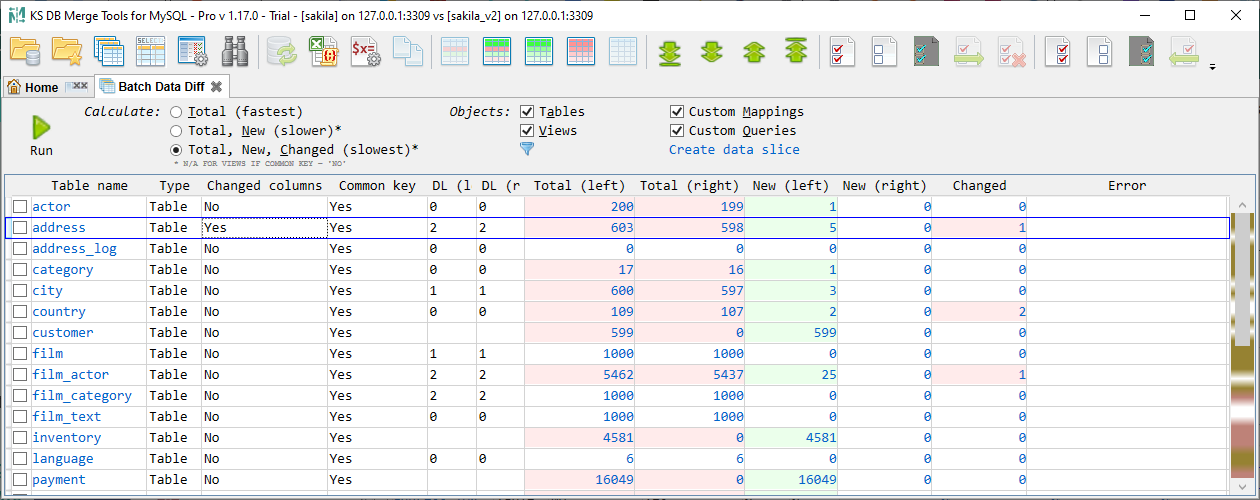Viewport: 1260px width, 500px height.
Task: Jump to first difference up arrows with bar
Action: (796, 51)
